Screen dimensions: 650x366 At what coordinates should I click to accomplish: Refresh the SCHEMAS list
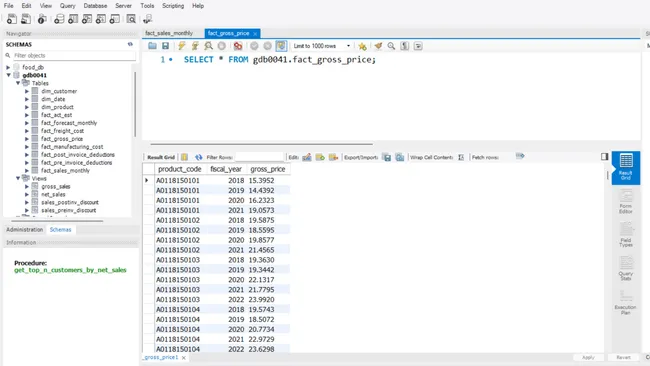(x=130, y=44)
